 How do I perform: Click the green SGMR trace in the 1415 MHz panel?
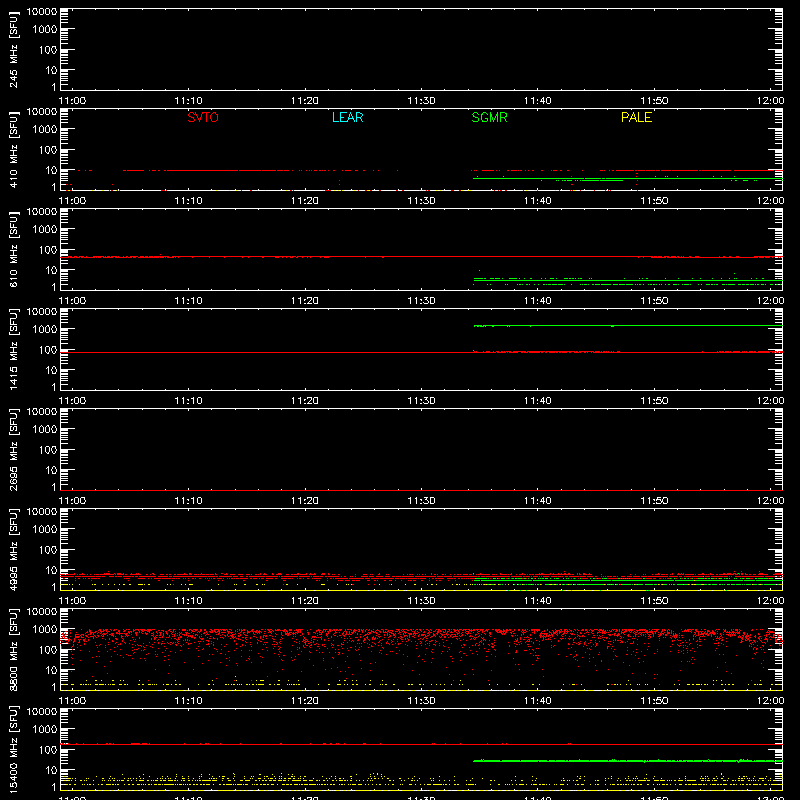[628, 326]
